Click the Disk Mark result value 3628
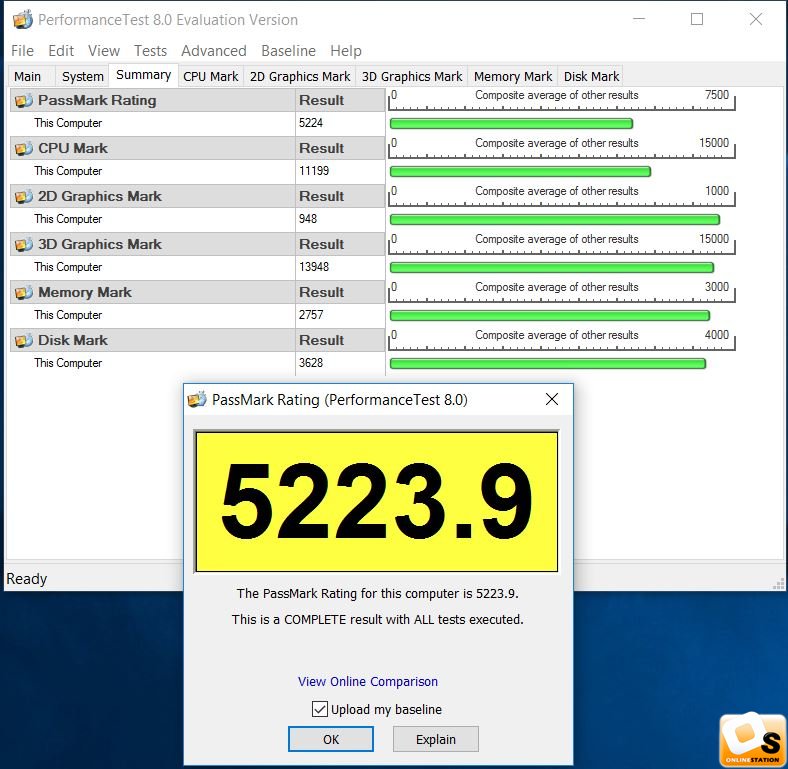 click(x=311, y=363)
